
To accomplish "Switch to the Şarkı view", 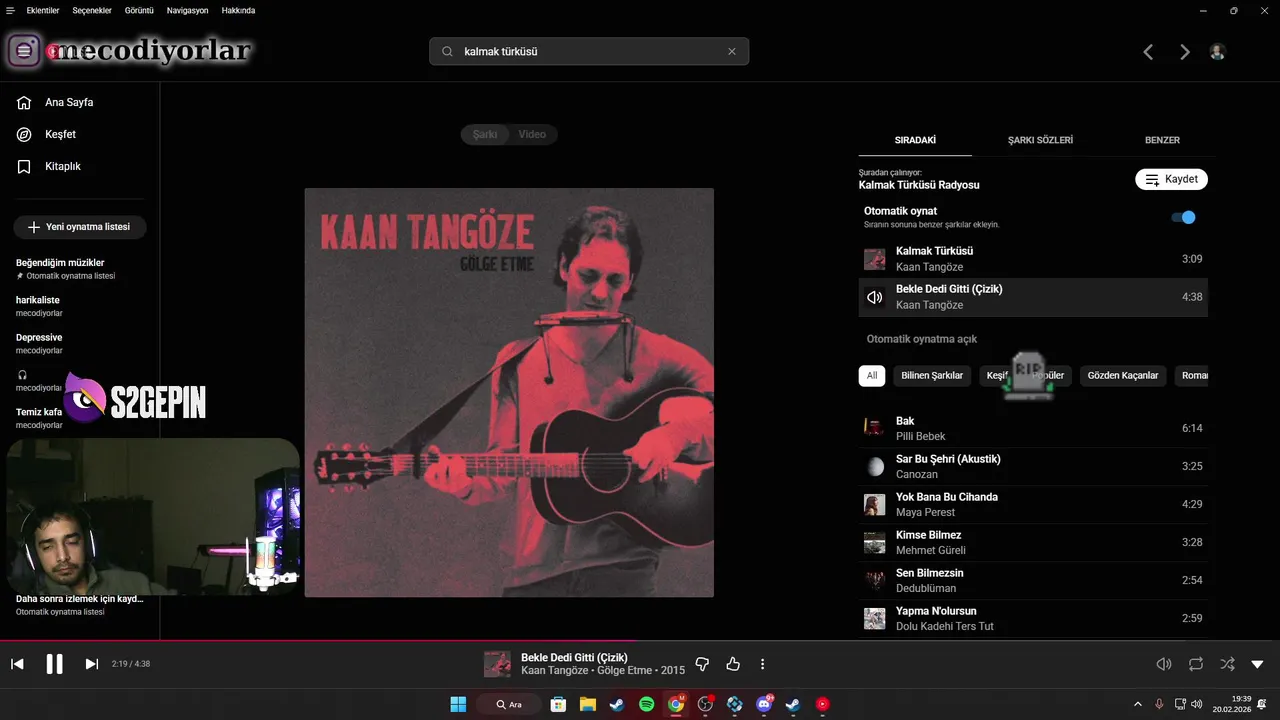I will click(x=485, y=134).
